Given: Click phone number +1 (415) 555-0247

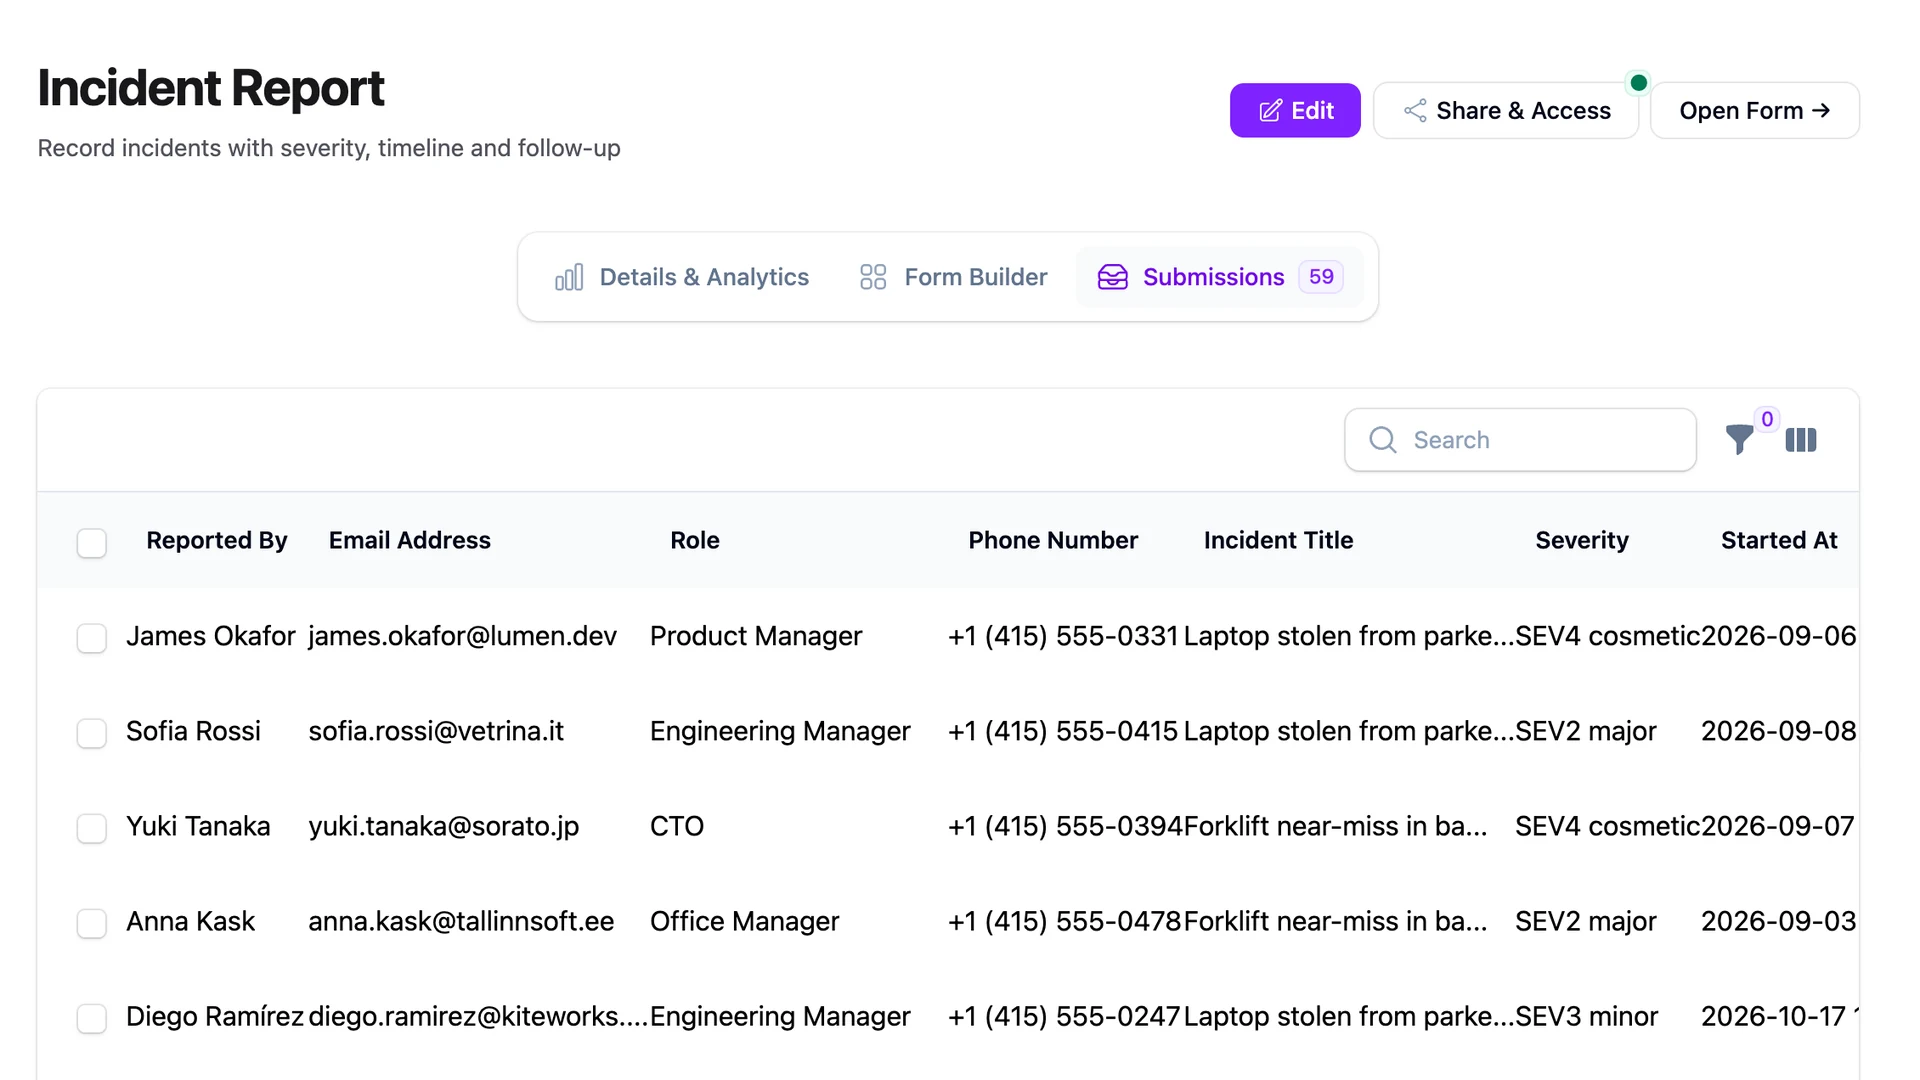Looking at the screenshot, I should [1065, 1016].
